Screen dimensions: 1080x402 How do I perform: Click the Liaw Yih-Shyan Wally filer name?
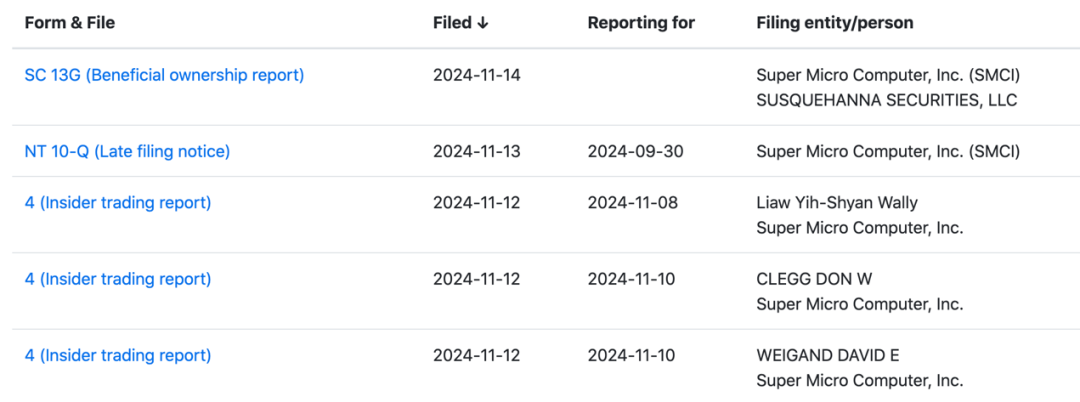coord(837,203)
